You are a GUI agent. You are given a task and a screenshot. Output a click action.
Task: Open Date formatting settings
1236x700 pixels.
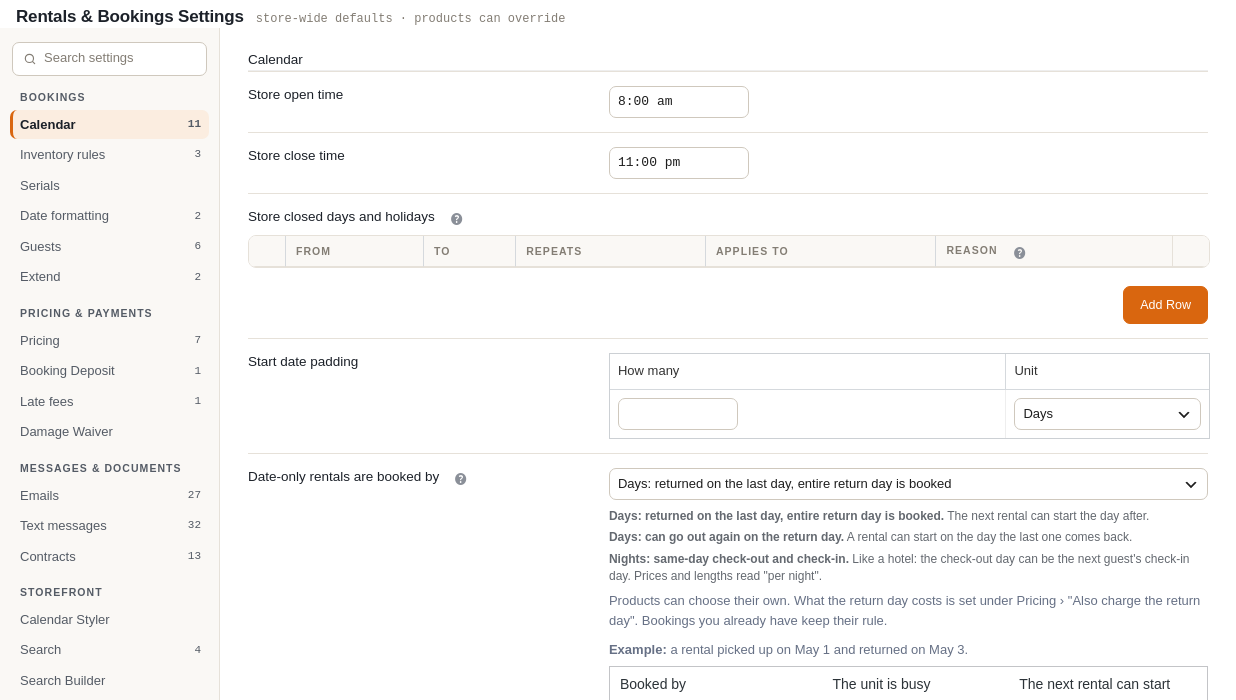(x=110, y=215)
